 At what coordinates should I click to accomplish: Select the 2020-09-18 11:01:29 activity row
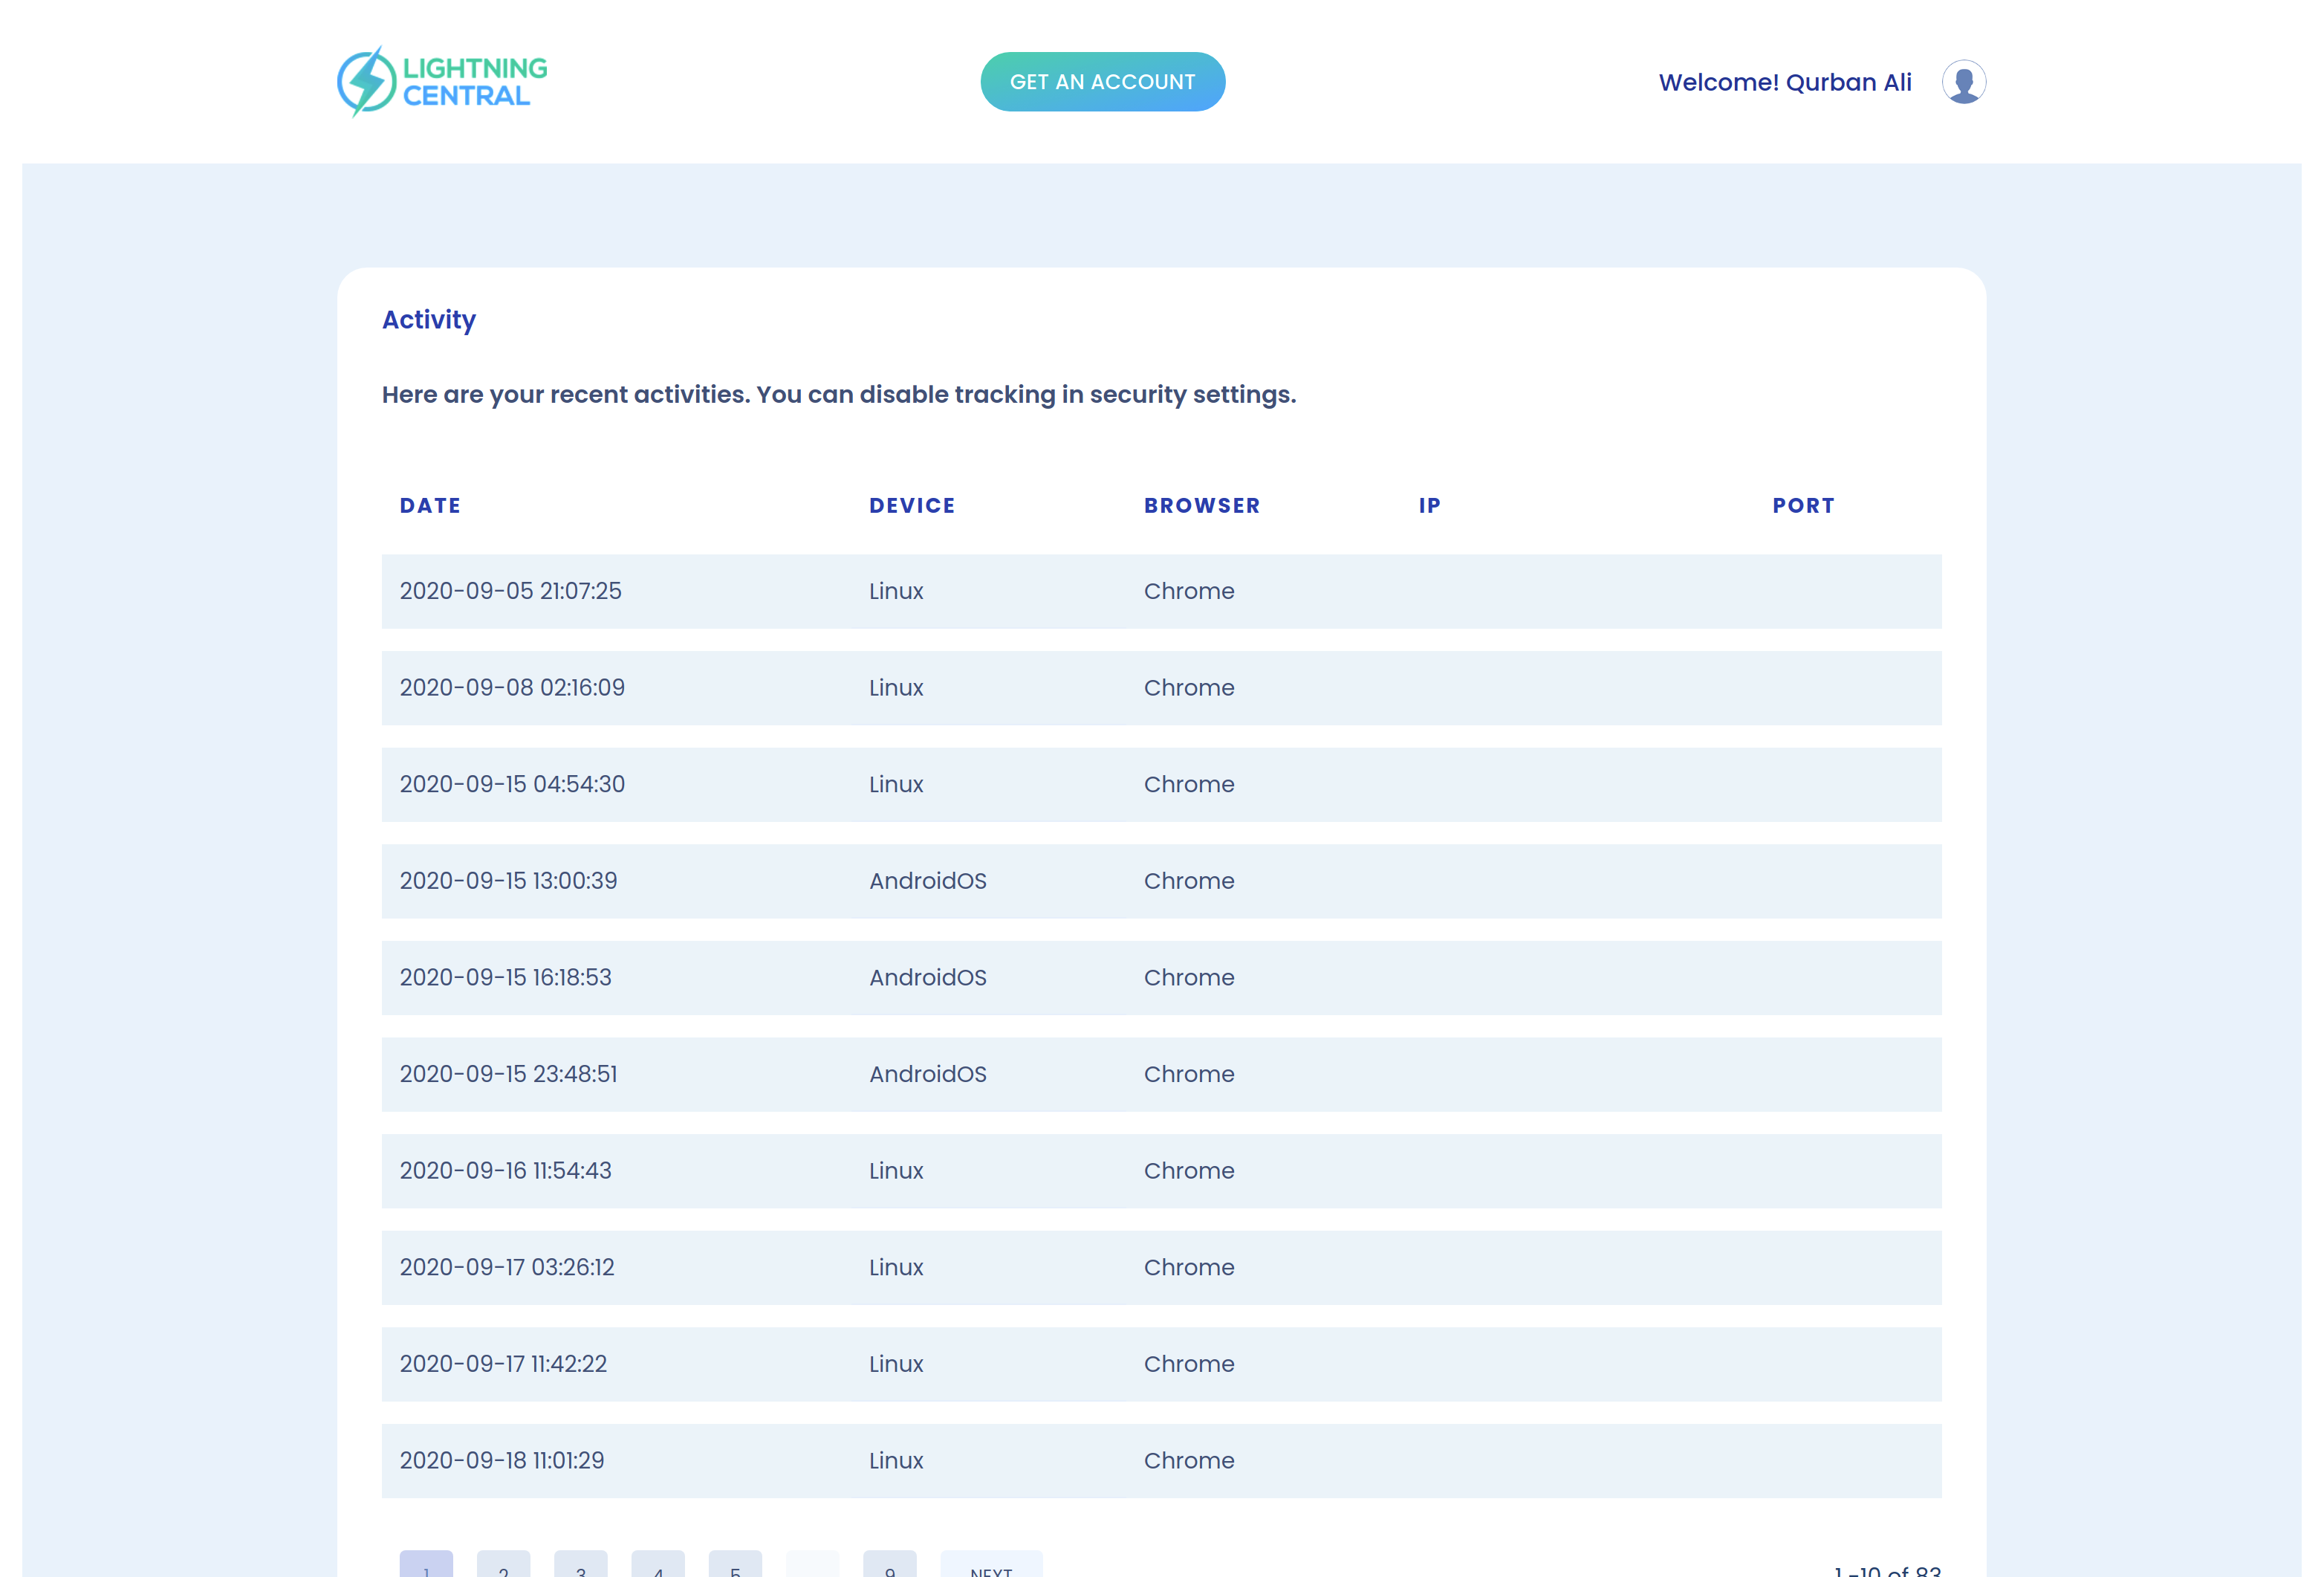pyautogui.click(x=1160, y=1460)
